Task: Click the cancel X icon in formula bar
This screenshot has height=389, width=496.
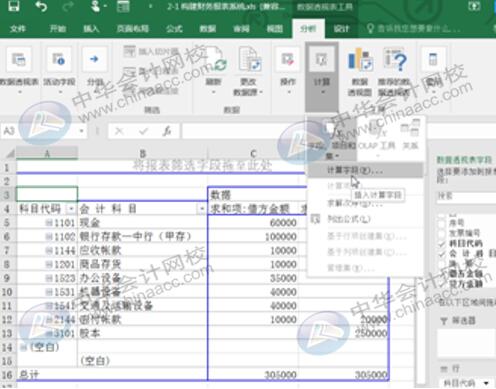Action: (x=119, y=131)
